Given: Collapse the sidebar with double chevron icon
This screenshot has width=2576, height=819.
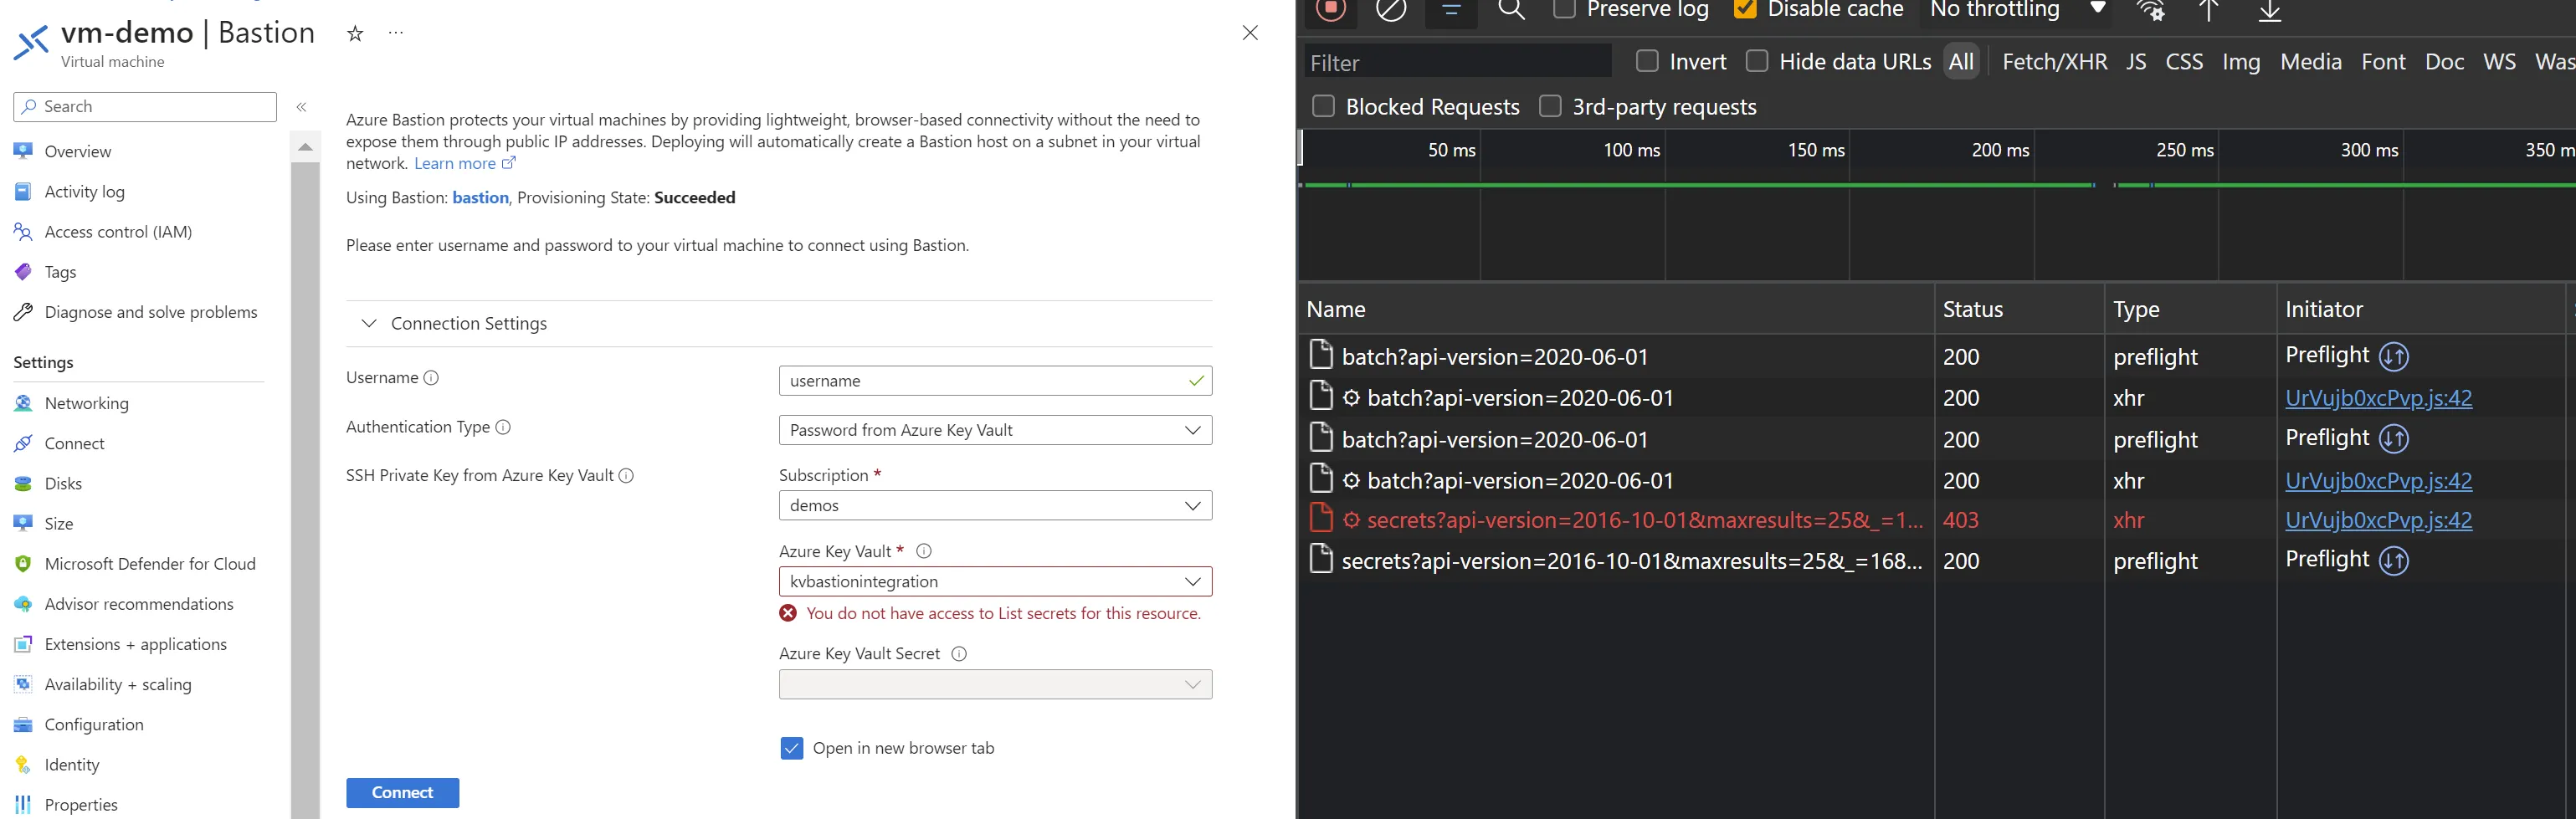Looking at the screenshot, I should 301,107.
